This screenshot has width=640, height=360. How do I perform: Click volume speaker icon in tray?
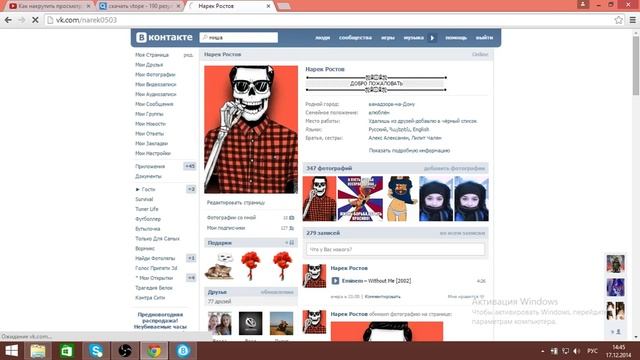click(576, 351)
